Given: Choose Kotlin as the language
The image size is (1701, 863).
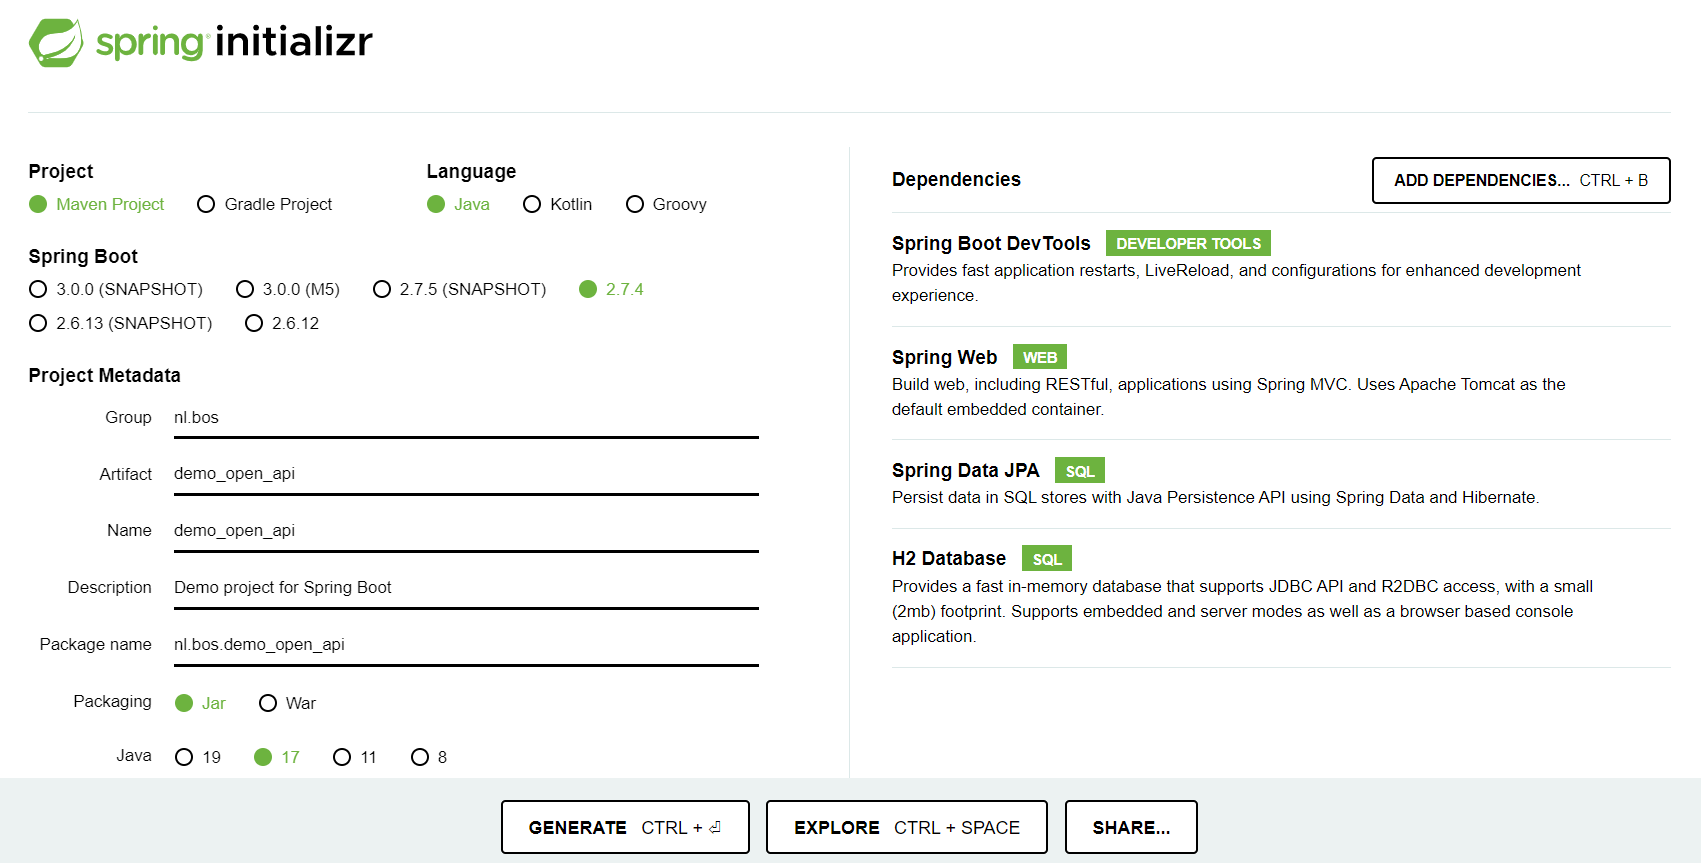Looking at the screenshot, I should (x=532, y=205).
